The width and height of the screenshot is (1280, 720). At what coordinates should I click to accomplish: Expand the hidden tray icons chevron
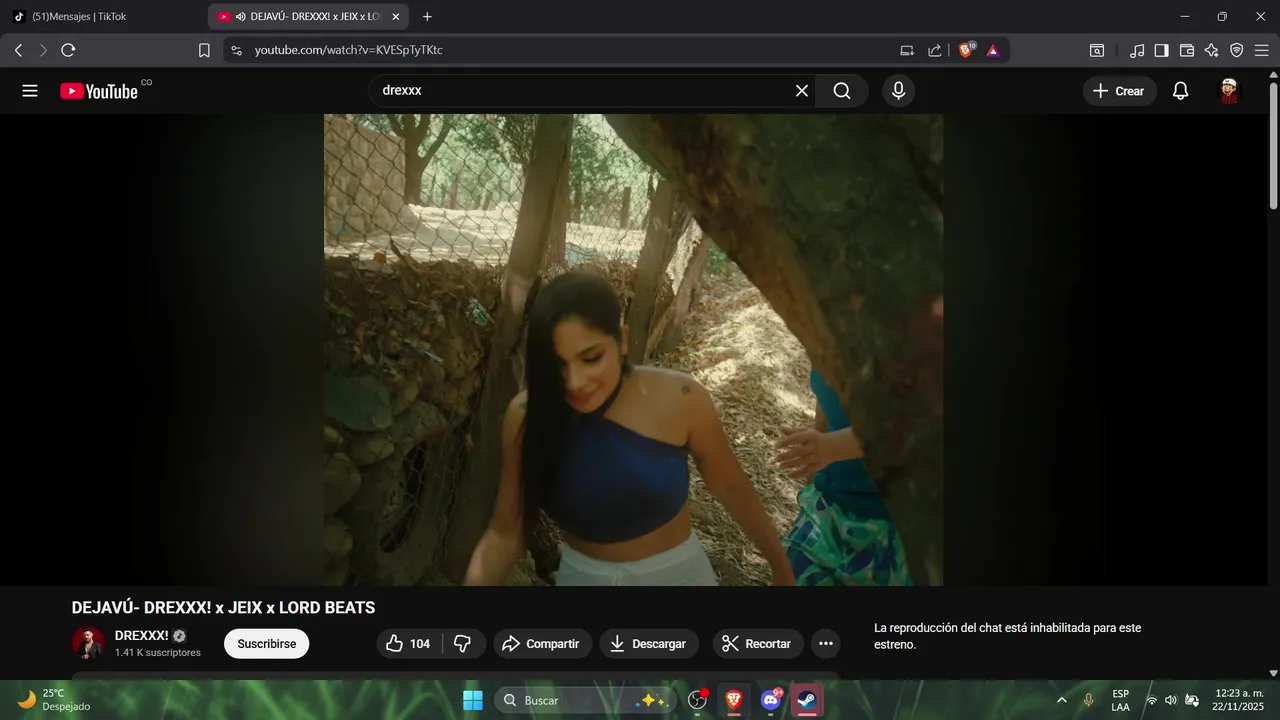(x=1061, y=700)
